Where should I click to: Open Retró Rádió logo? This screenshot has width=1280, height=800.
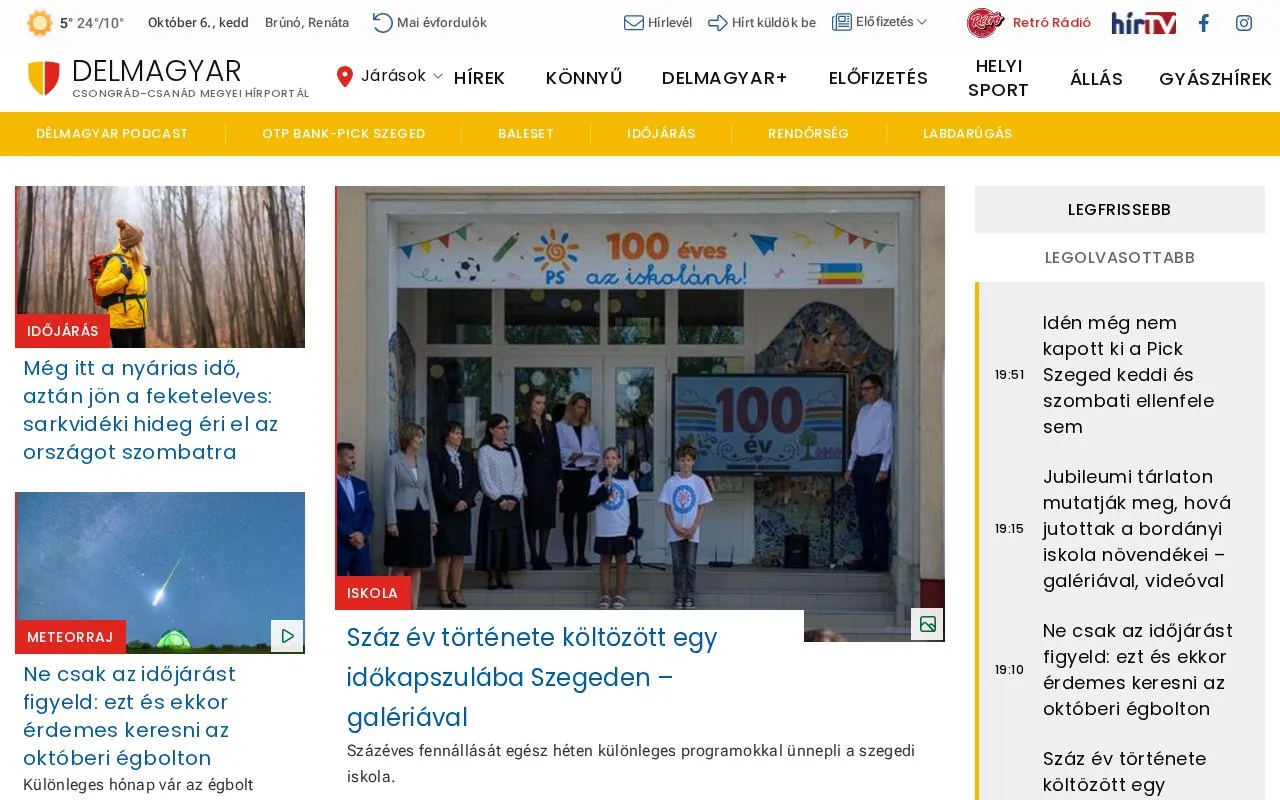pos(986,22)
